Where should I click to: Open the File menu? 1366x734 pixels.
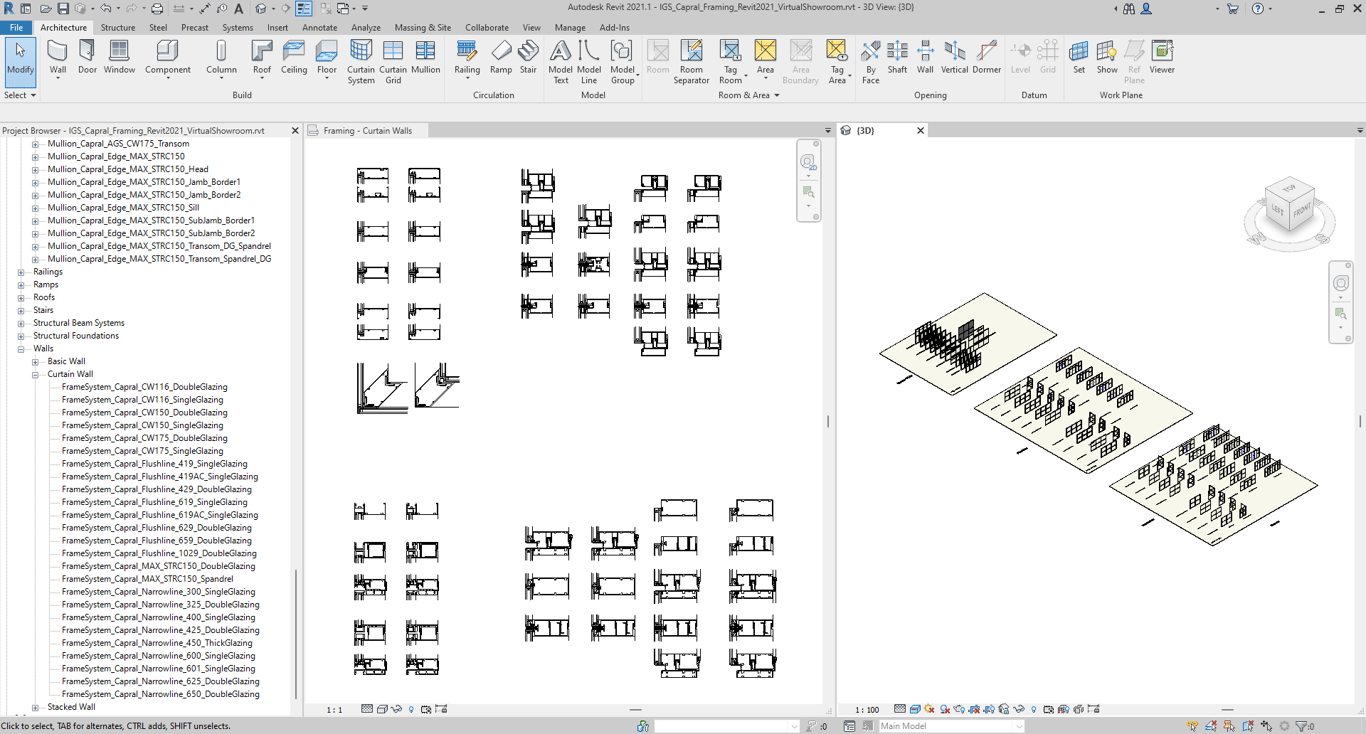point(16,28)
